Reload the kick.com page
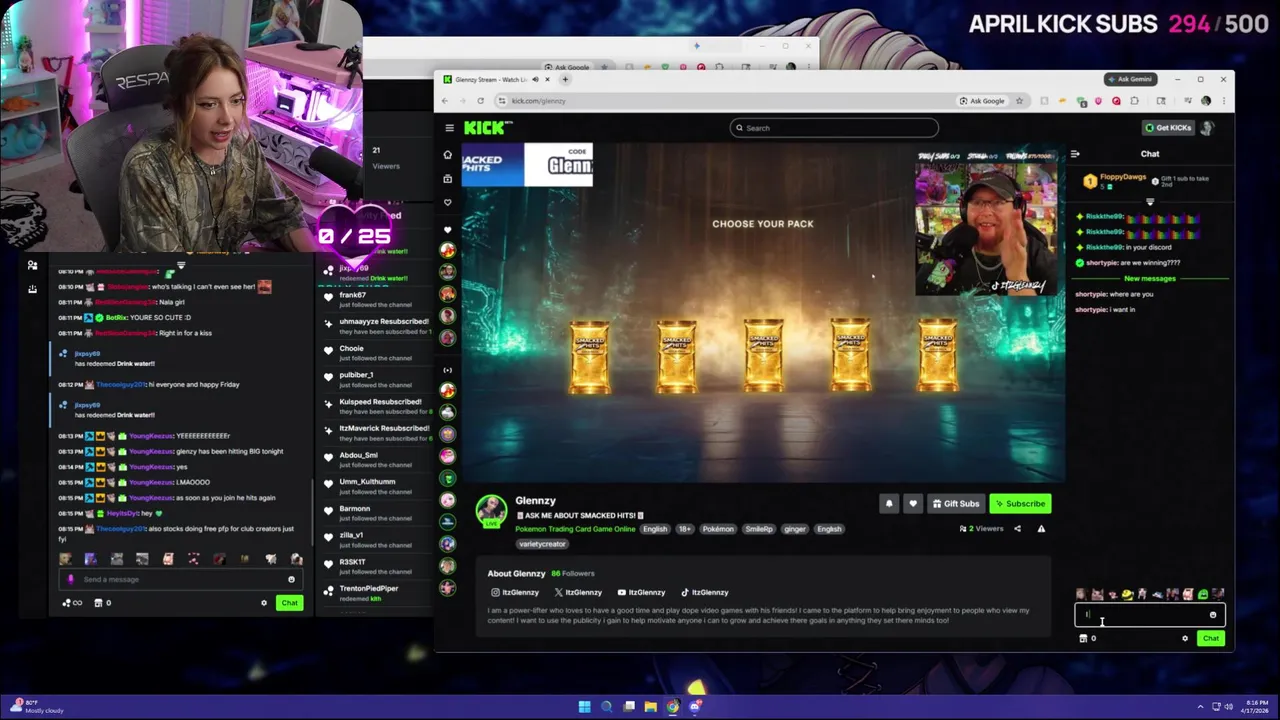This screenshot has height=720, width=1280. click(x=480, y=101)
